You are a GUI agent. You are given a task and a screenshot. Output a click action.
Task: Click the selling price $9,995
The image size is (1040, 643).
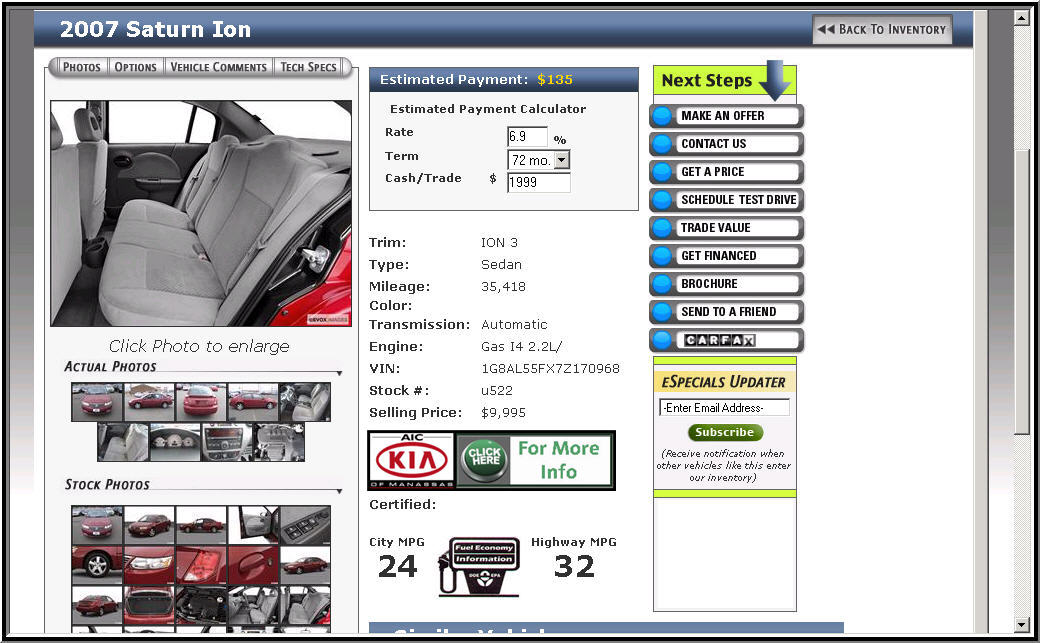pos(503,413)
